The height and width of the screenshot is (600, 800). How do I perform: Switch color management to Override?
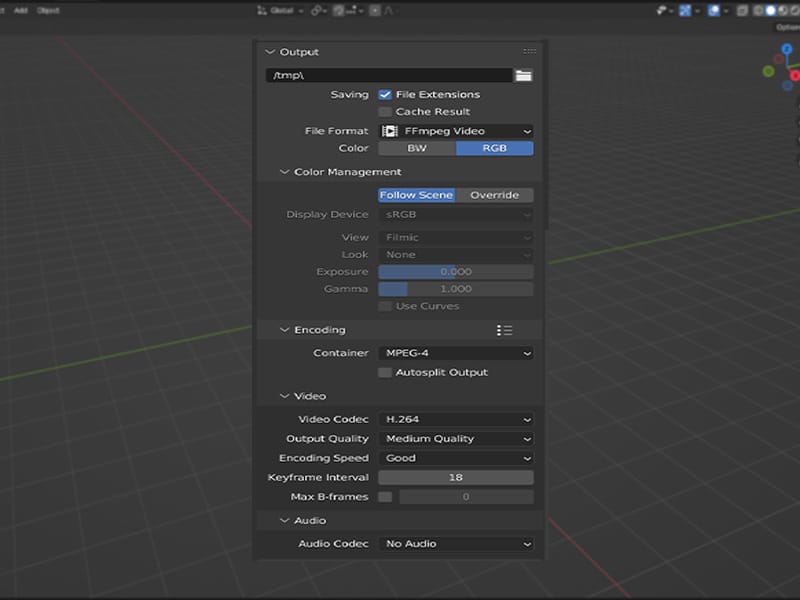click(496, 195)
